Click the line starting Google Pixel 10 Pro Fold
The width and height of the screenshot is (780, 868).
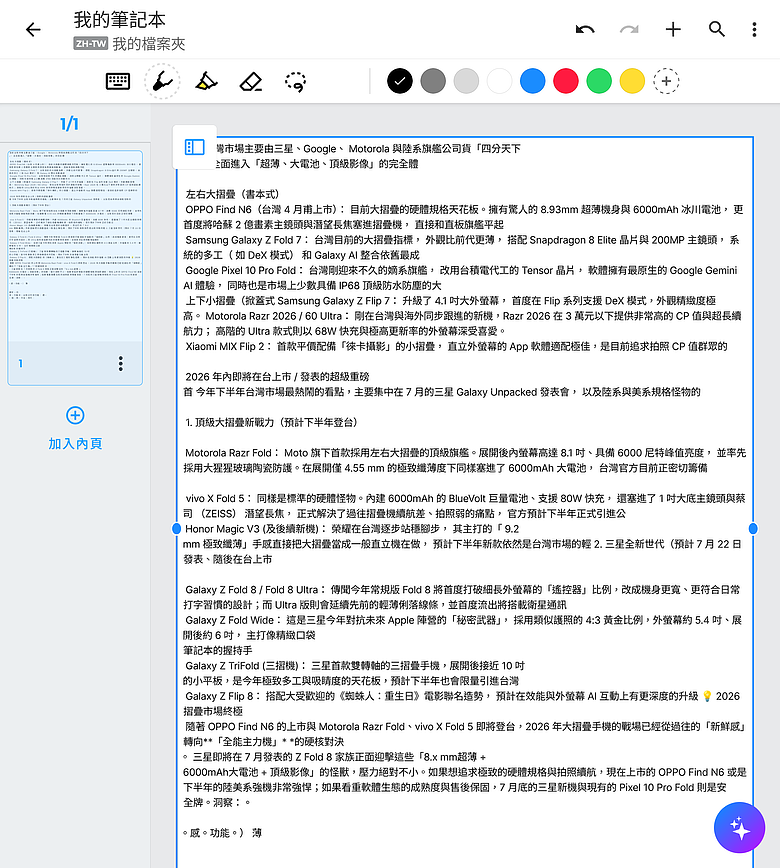tap(461, 271)
